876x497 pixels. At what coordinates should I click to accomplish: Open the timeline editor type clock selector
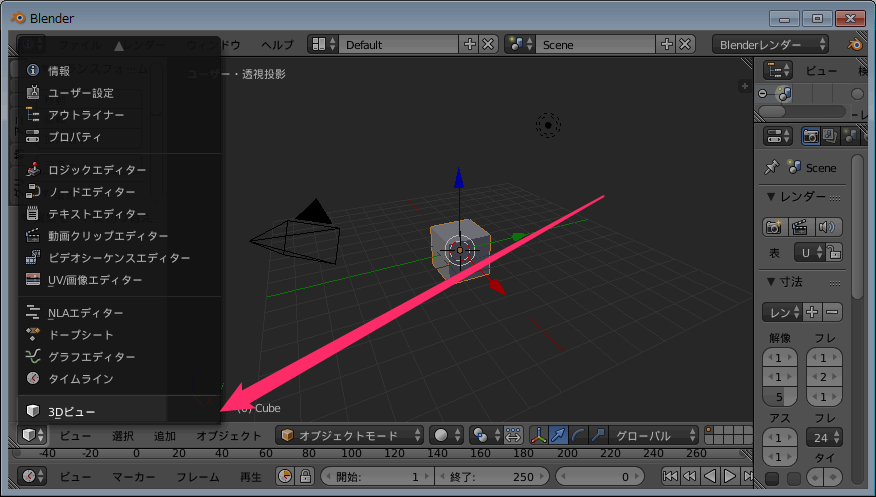(32, 476)
